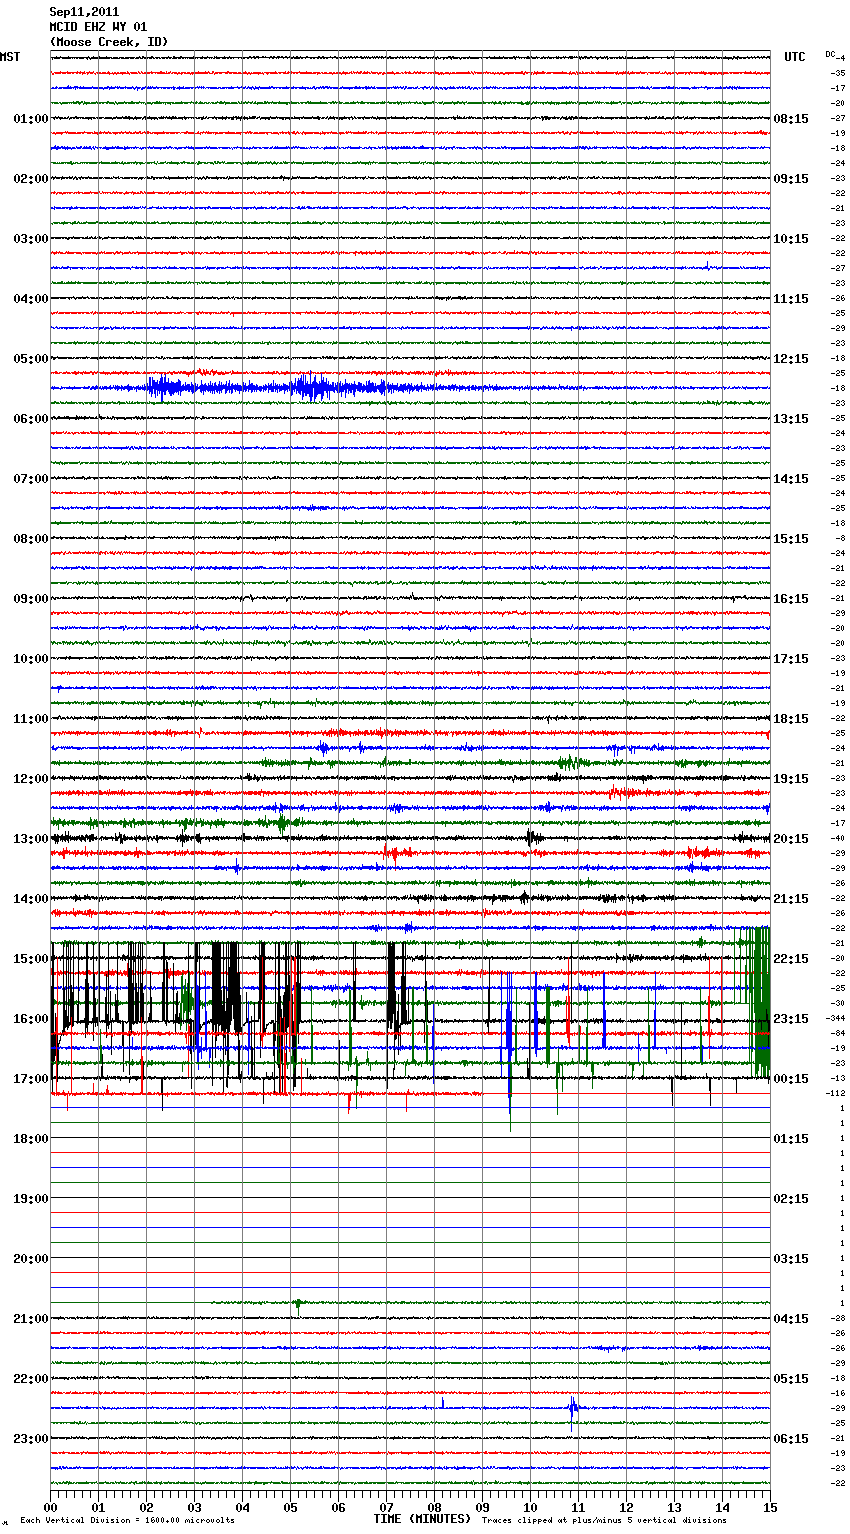Click the 22:15 UTC time label
This screenshot has width=850, height=1534.
tap(791, 959)
